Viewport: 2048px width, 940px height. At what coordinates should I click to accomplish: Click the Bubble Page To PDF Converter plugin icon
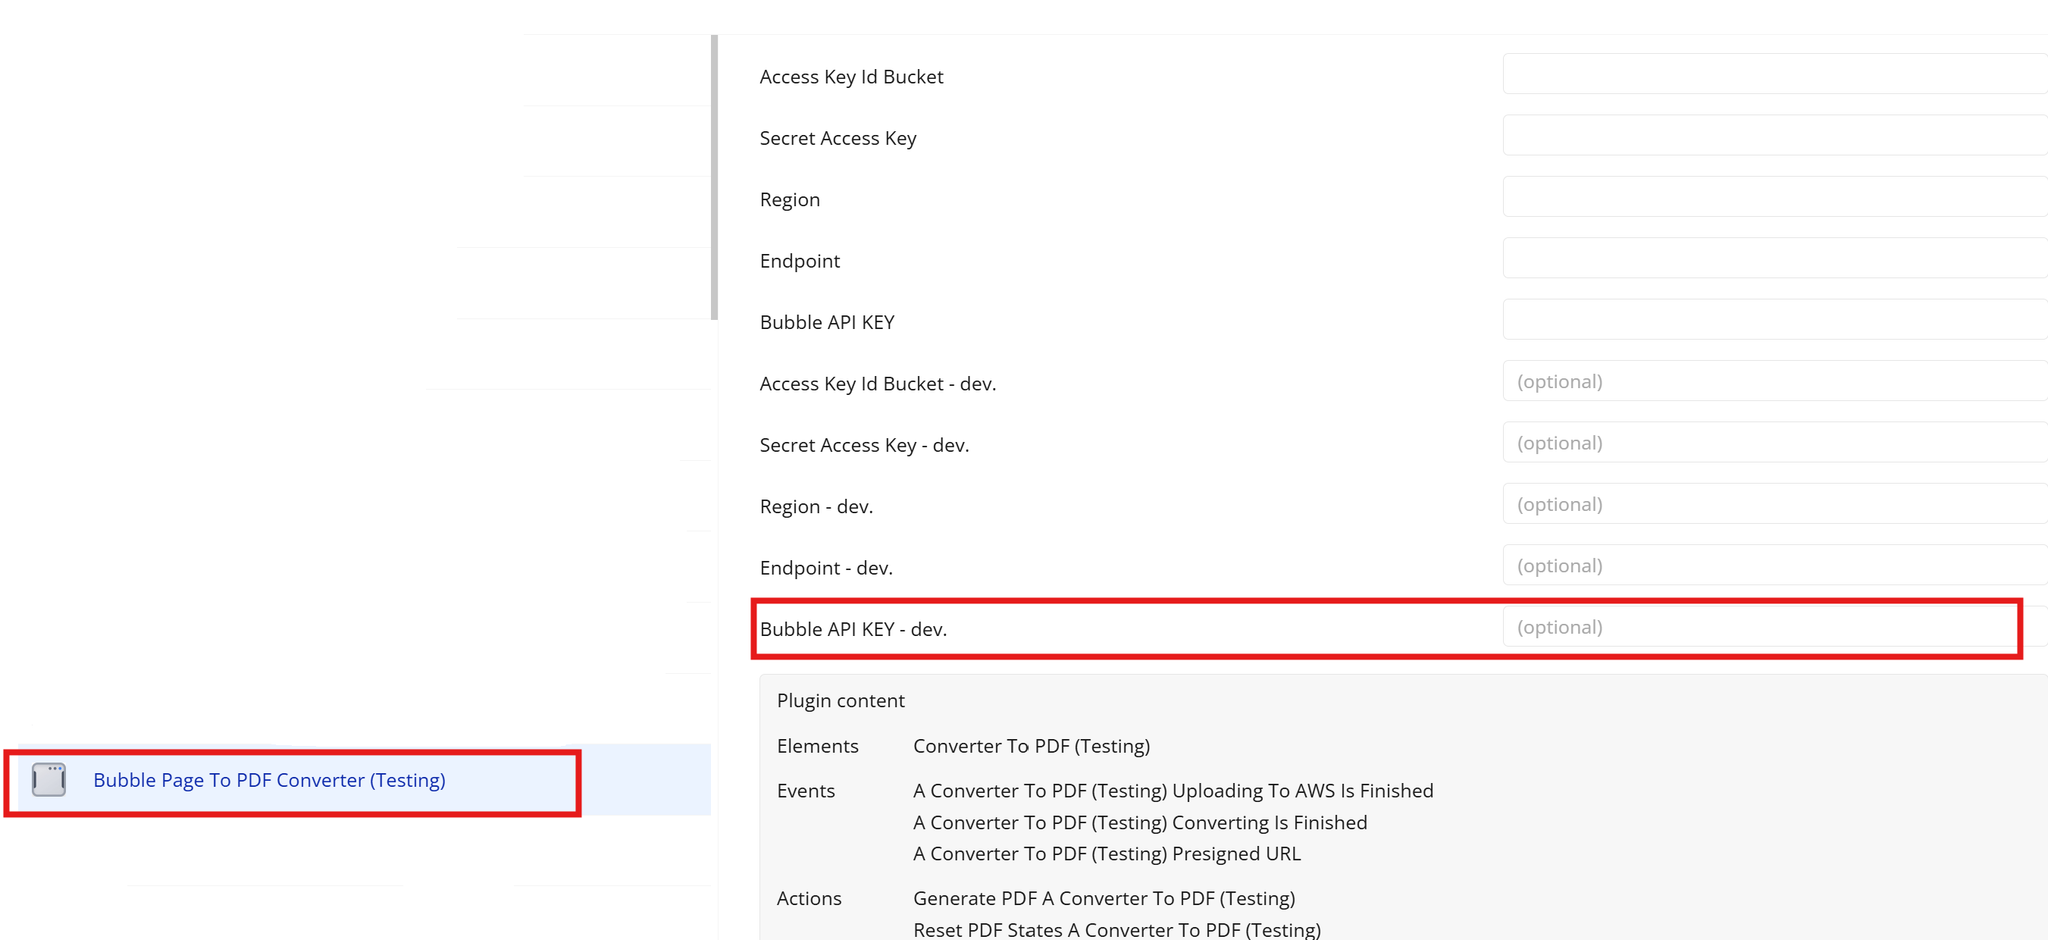pos(49,780)
